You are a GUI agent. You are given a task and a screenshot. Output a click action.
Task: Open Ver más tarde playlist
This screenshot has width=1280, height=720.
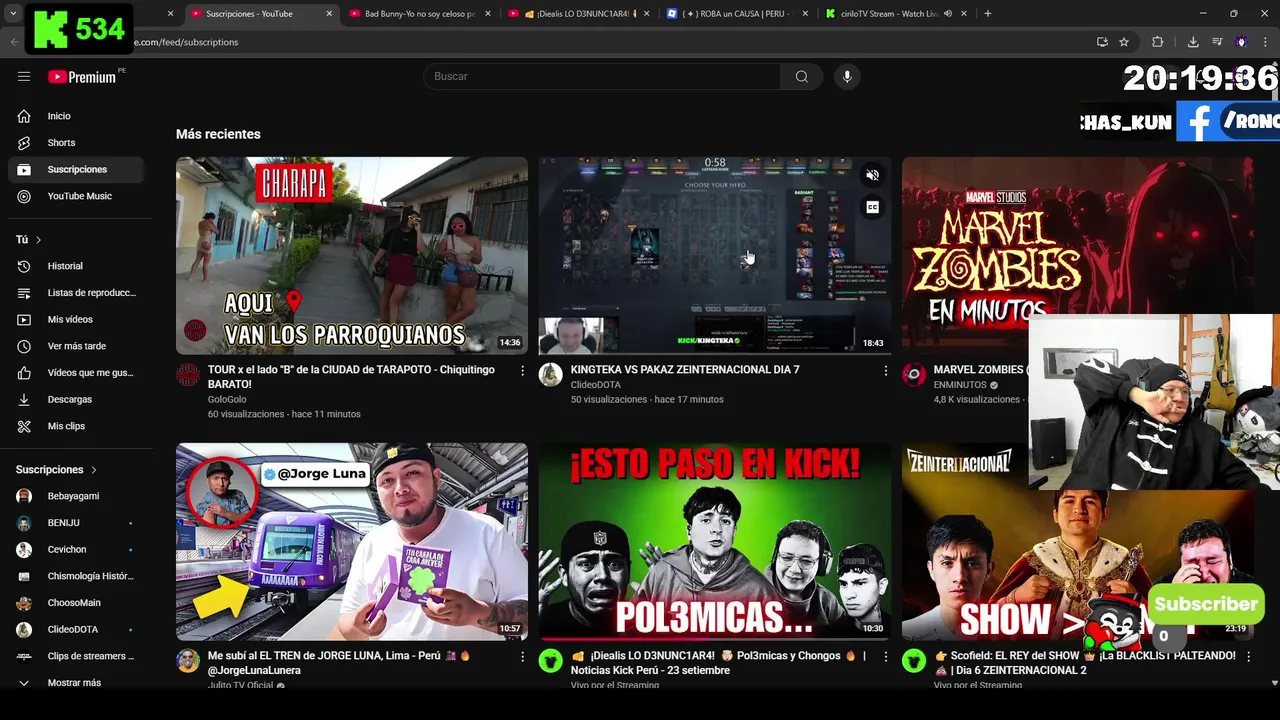click(x=76, y=346)
